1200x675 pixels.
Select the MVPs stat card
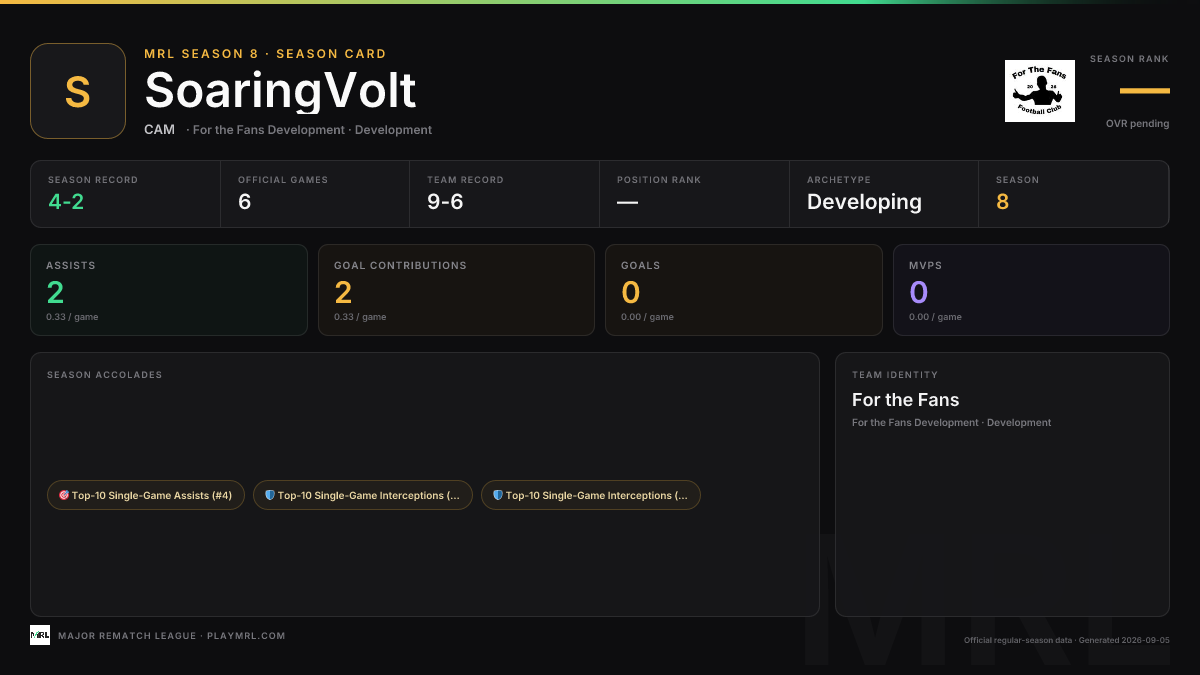1031,290
